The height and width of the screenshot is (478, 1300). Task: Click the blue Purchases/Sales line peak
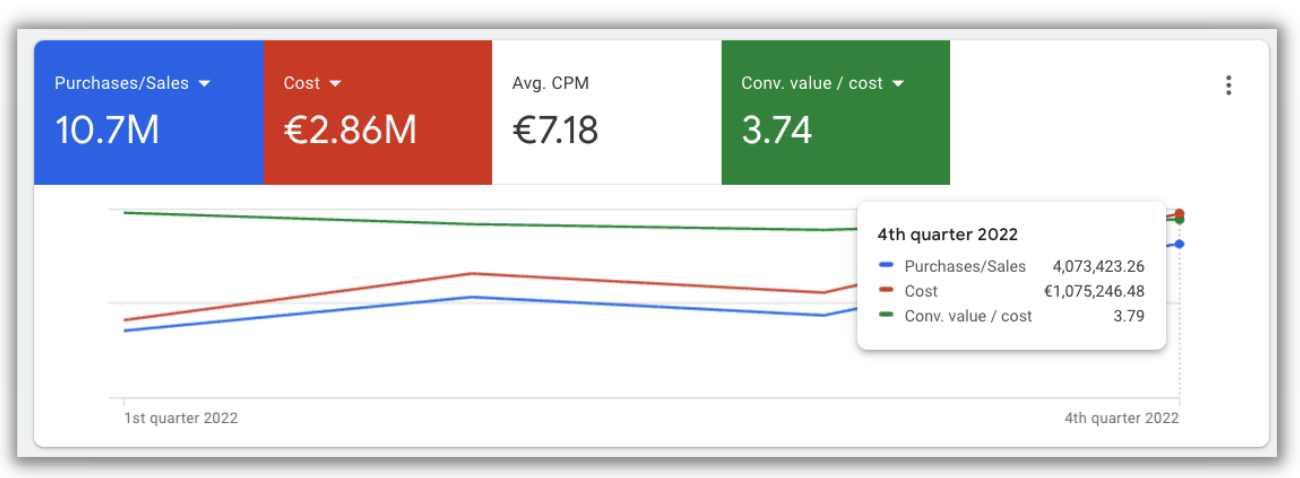point(472,297)
